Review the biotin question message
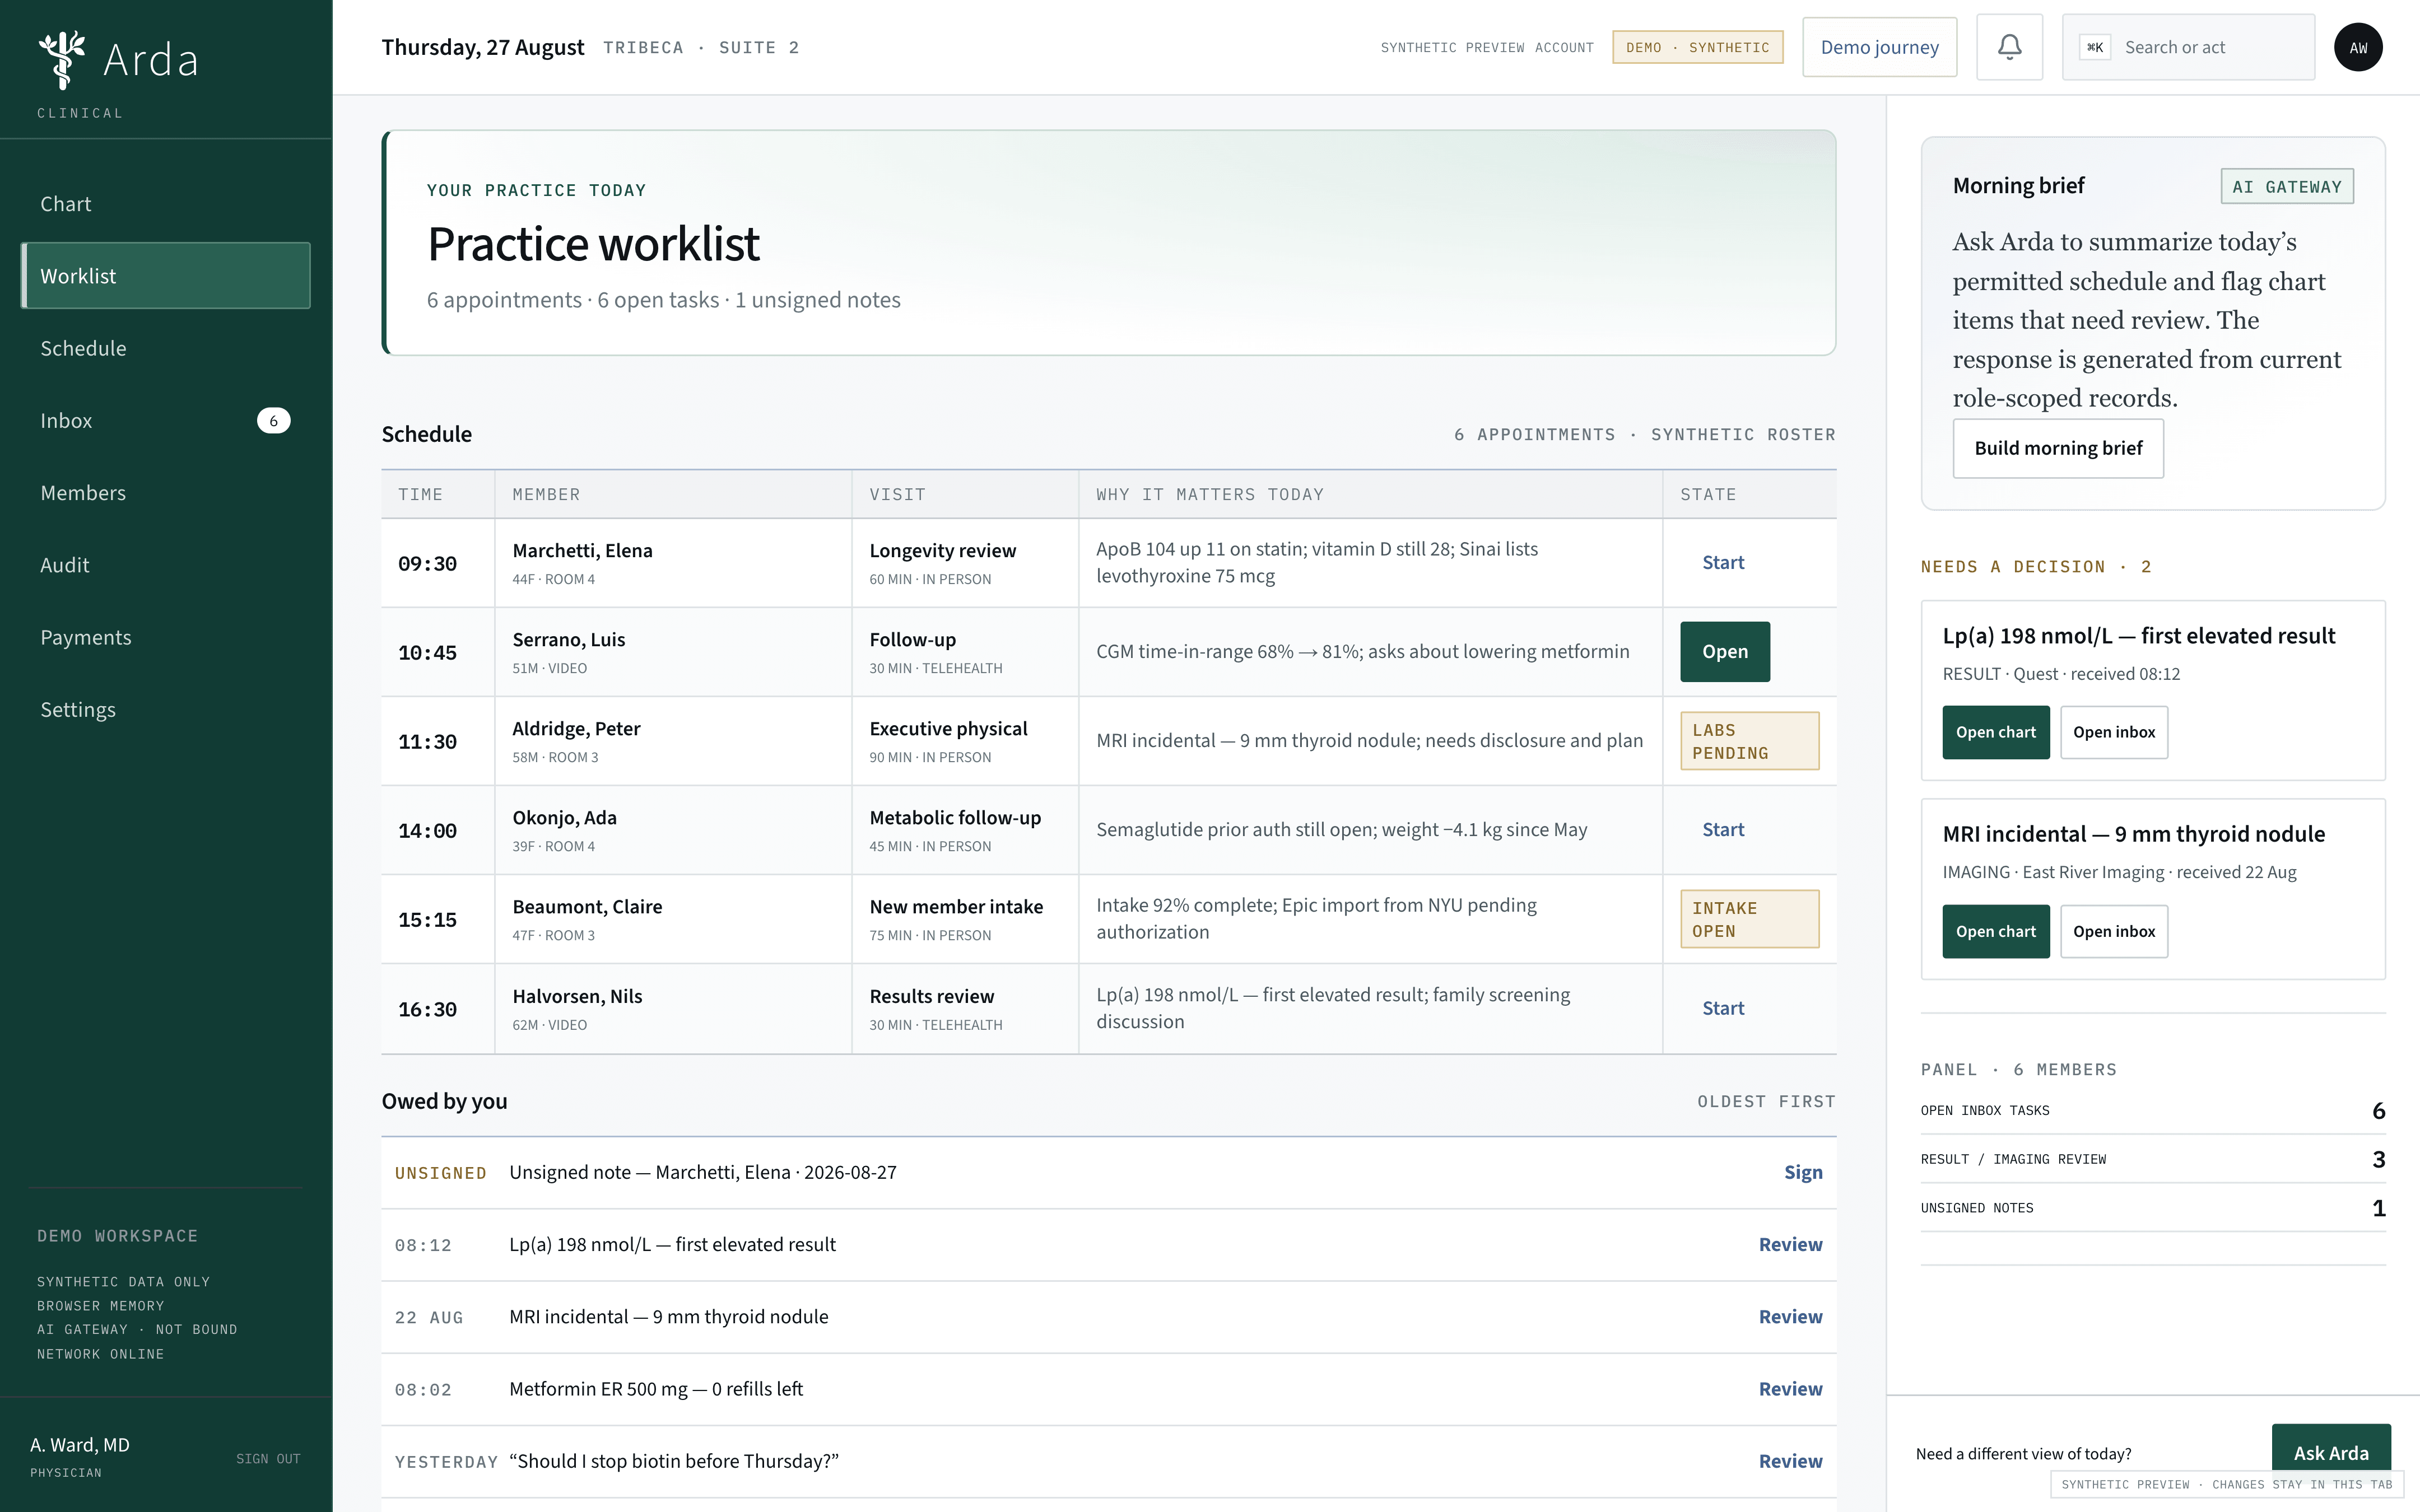The image size is (2420, 1512). [x=1790, y=1461]
